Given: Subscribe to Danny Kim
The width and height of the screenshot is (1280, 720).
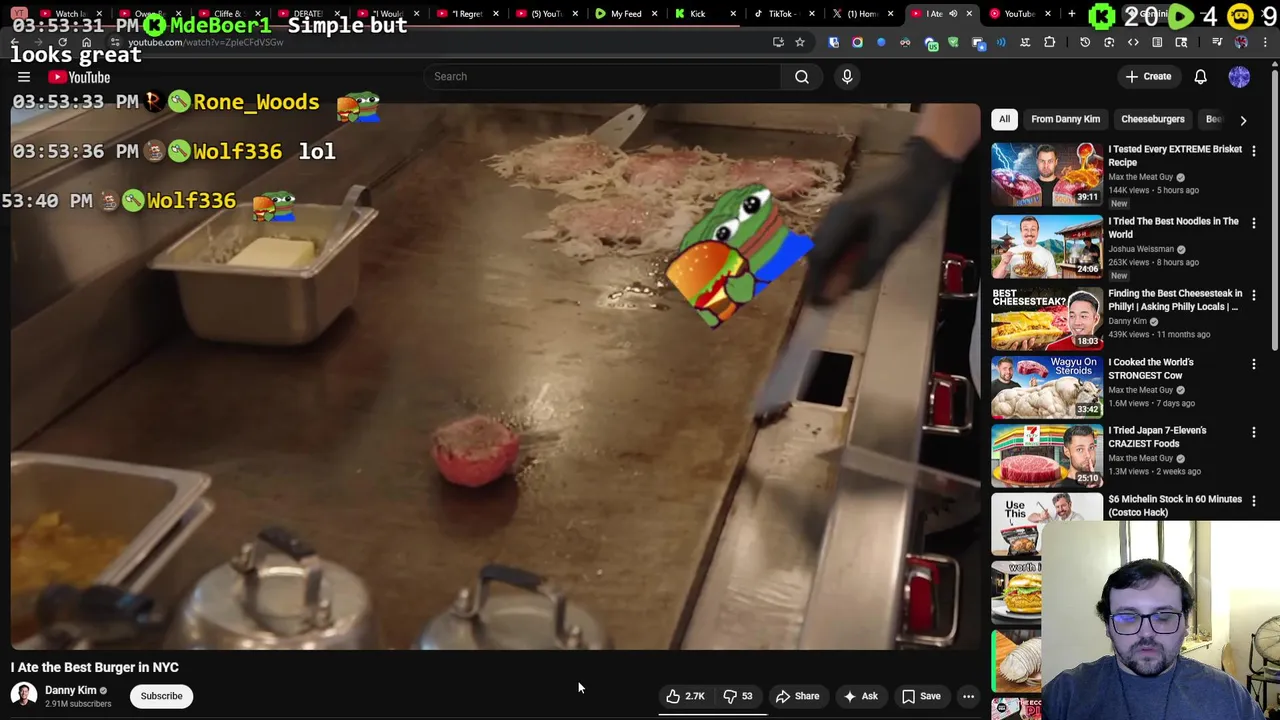Looking at the screenshot, I should pos(161,696).
